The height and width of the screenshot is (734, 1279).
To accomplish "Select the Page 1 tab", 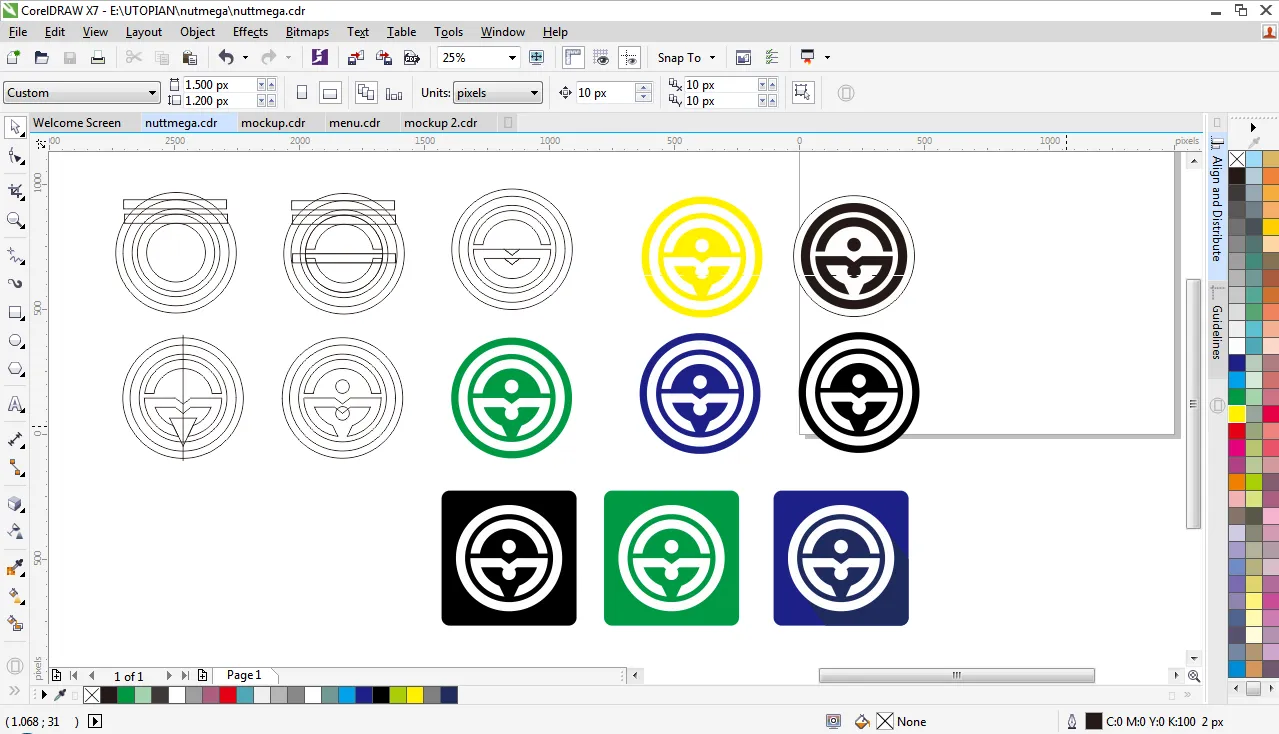I will [x=244, y=675].
